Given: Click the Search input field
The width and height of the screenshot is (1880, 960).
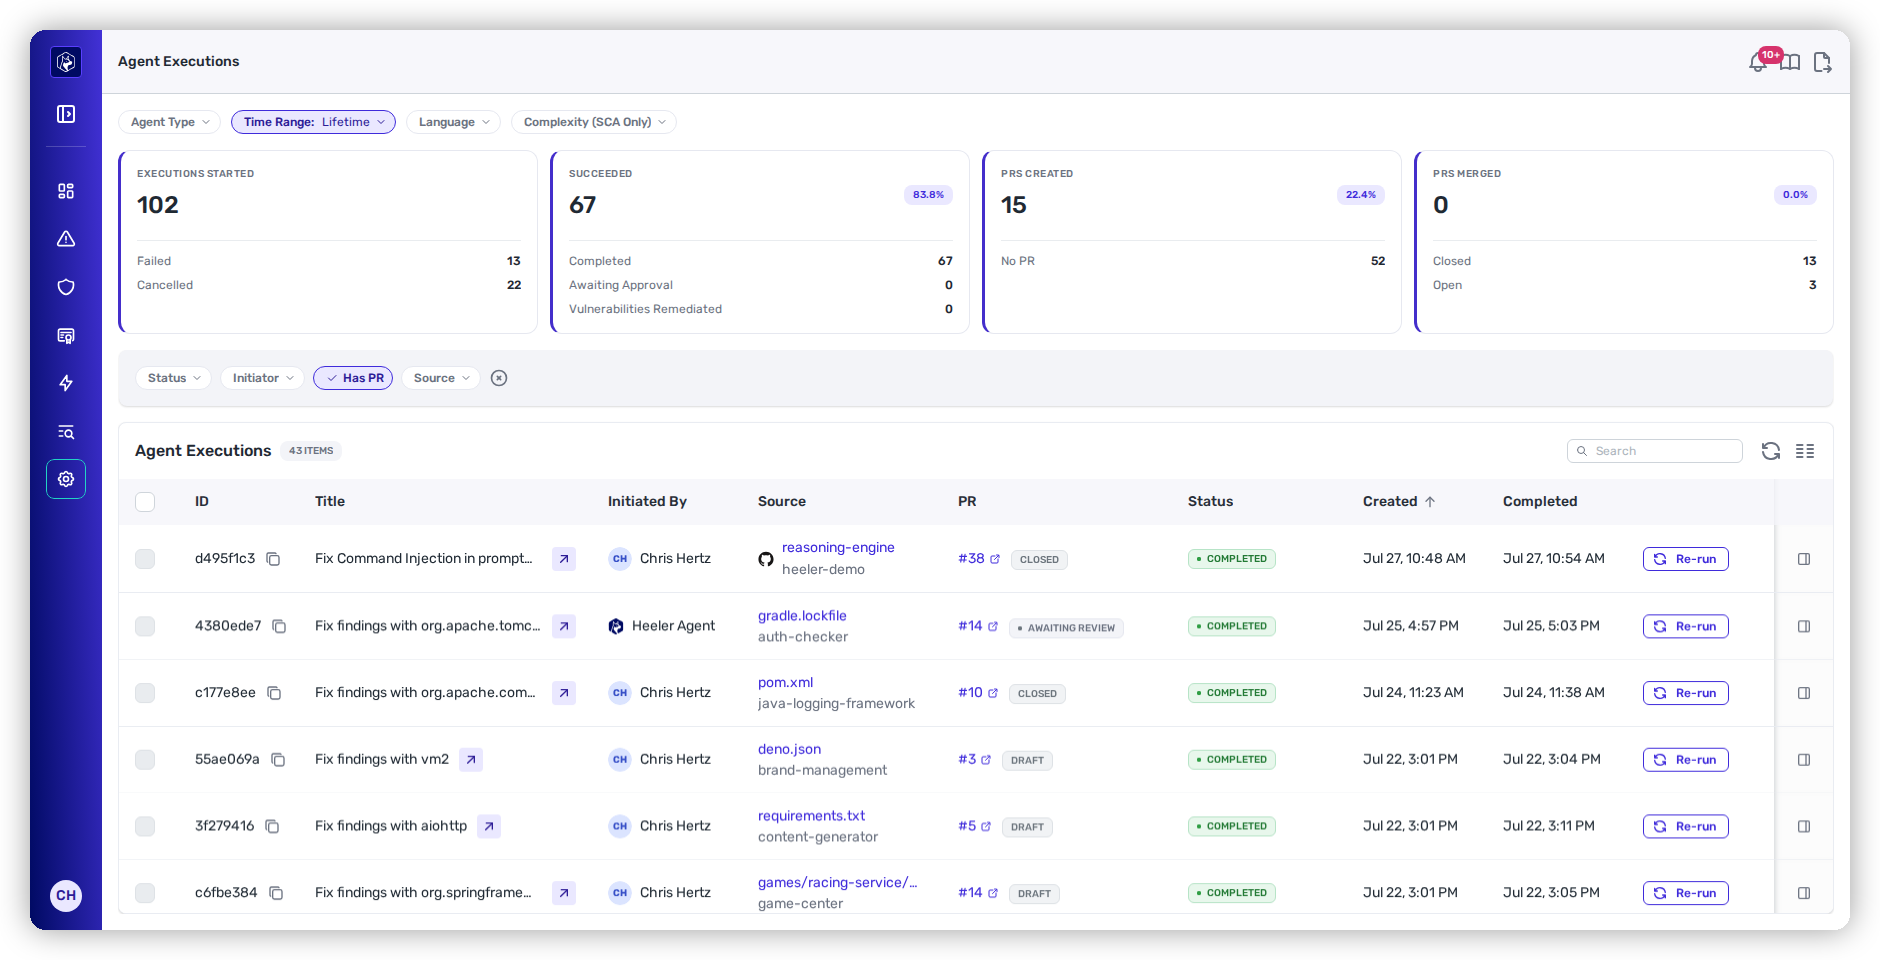Looking at the screenshot, I should coord(1654,451).
